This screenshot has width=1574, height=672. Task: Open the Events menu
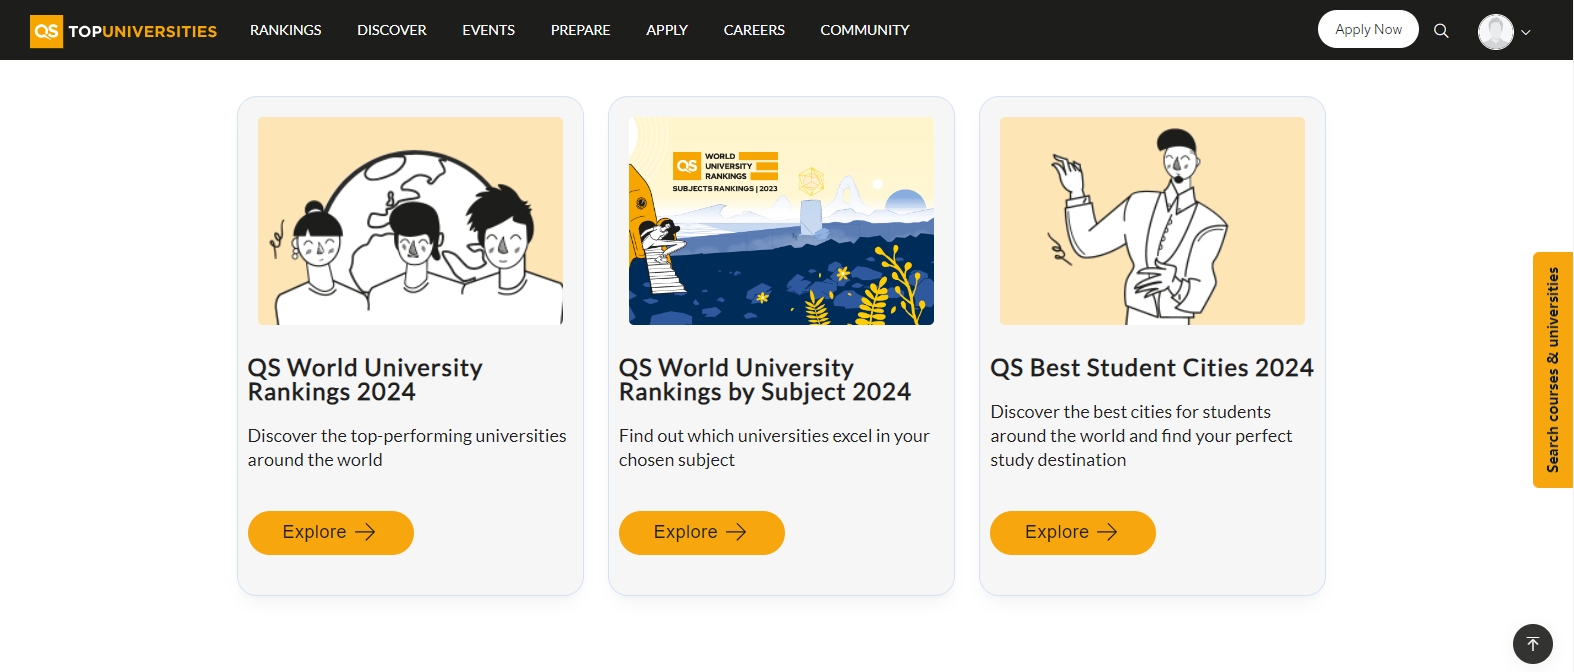click(x=488, y=30)
